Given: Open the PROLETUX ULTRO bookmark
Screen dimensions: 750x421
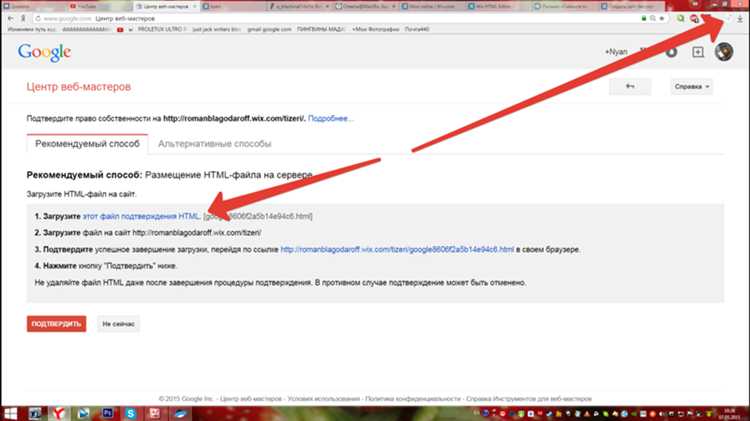Looking at the screenshot, I should pos(160,29).
